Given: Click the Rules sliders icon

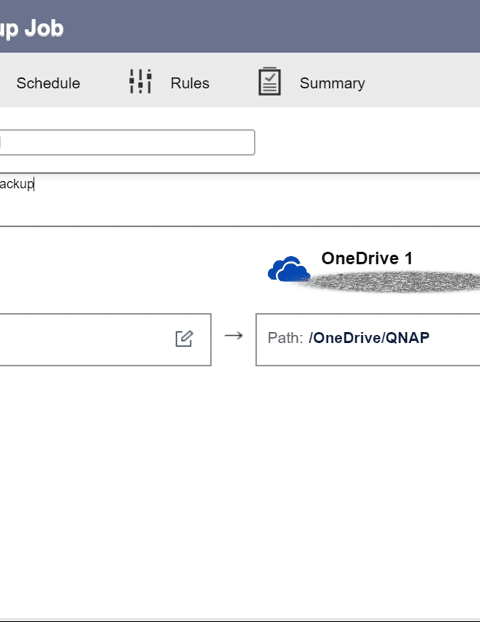Looking at the screenshot, I should (140, 81).
